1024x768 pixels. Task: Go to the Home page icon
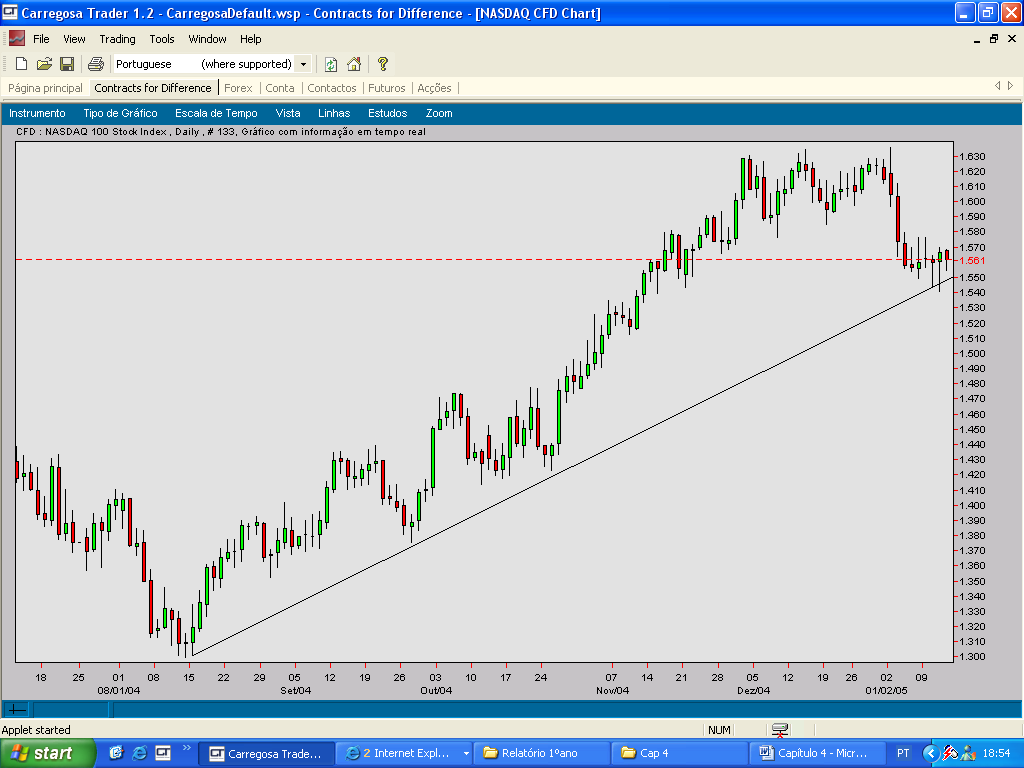click(354, 64)
